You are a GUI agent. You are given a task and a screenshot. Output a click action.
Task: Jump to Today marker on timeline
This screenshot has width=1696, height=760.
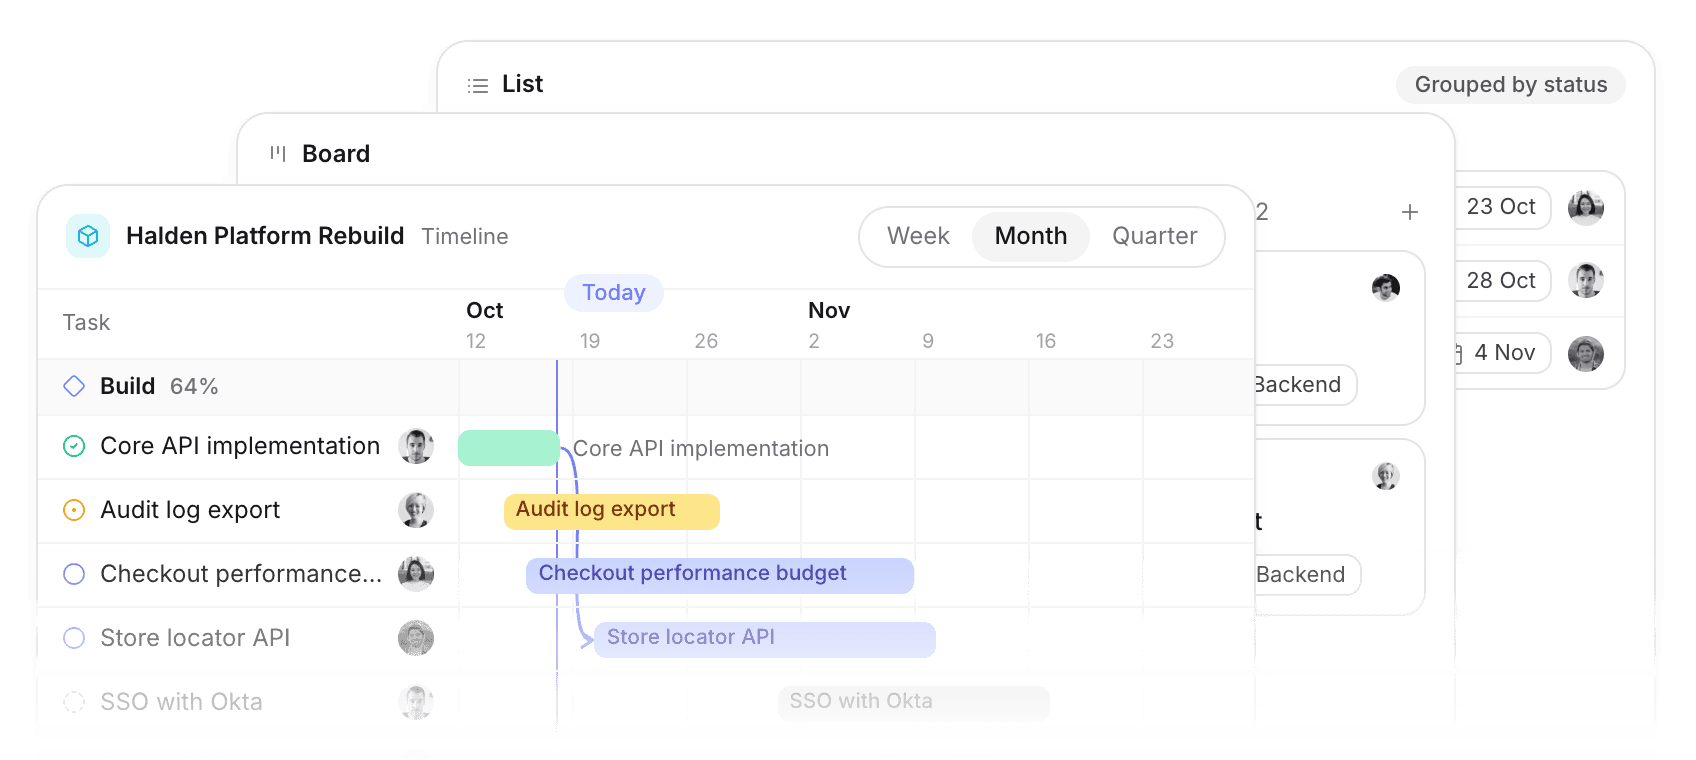[x=614, y=293]
